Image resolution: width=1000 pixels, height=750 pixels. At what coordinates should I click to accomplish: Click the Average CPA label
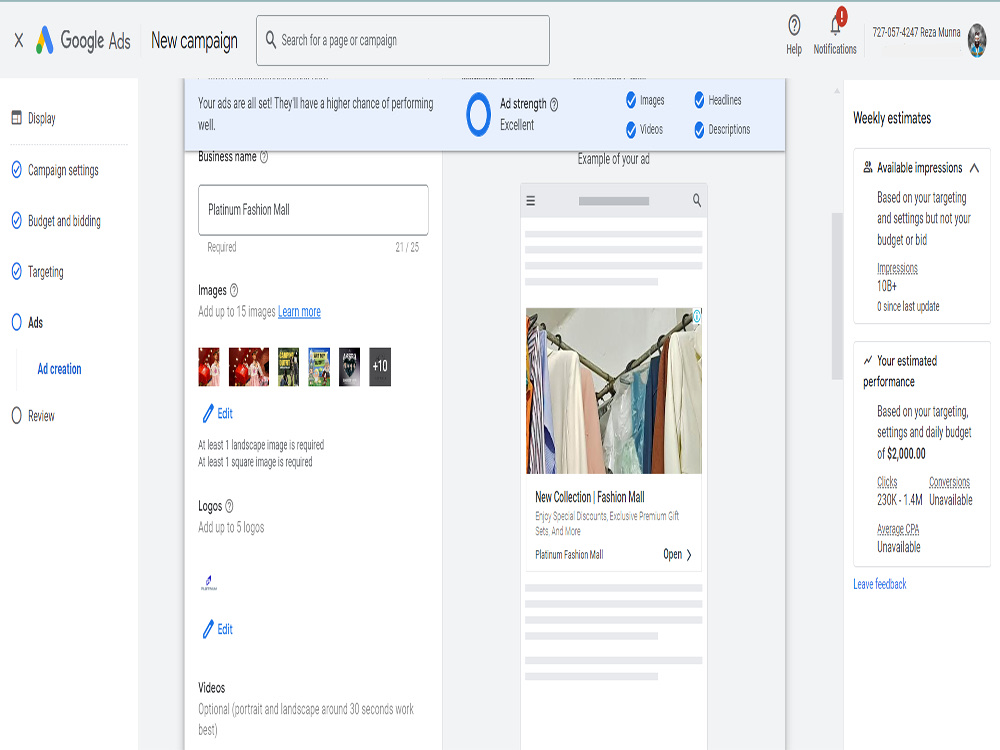898,529
